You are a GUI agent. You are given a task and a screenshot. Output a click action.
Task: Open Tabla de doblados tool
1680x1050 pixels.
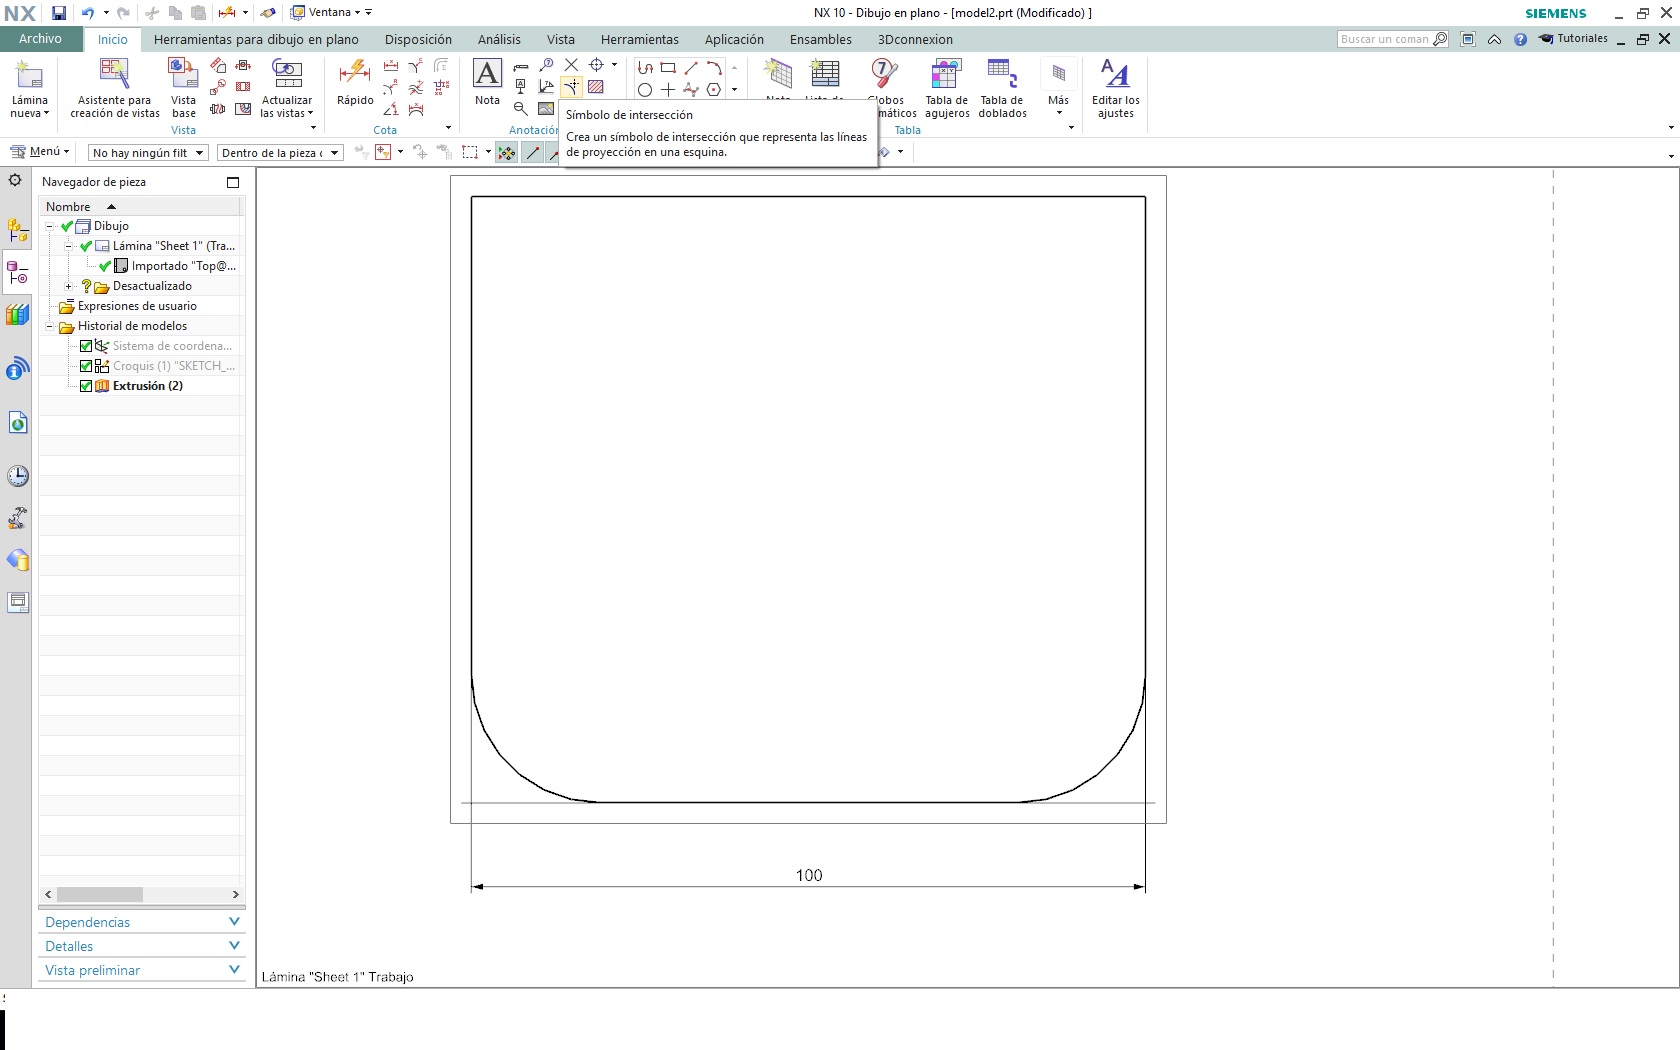[x=1002, y=89]
